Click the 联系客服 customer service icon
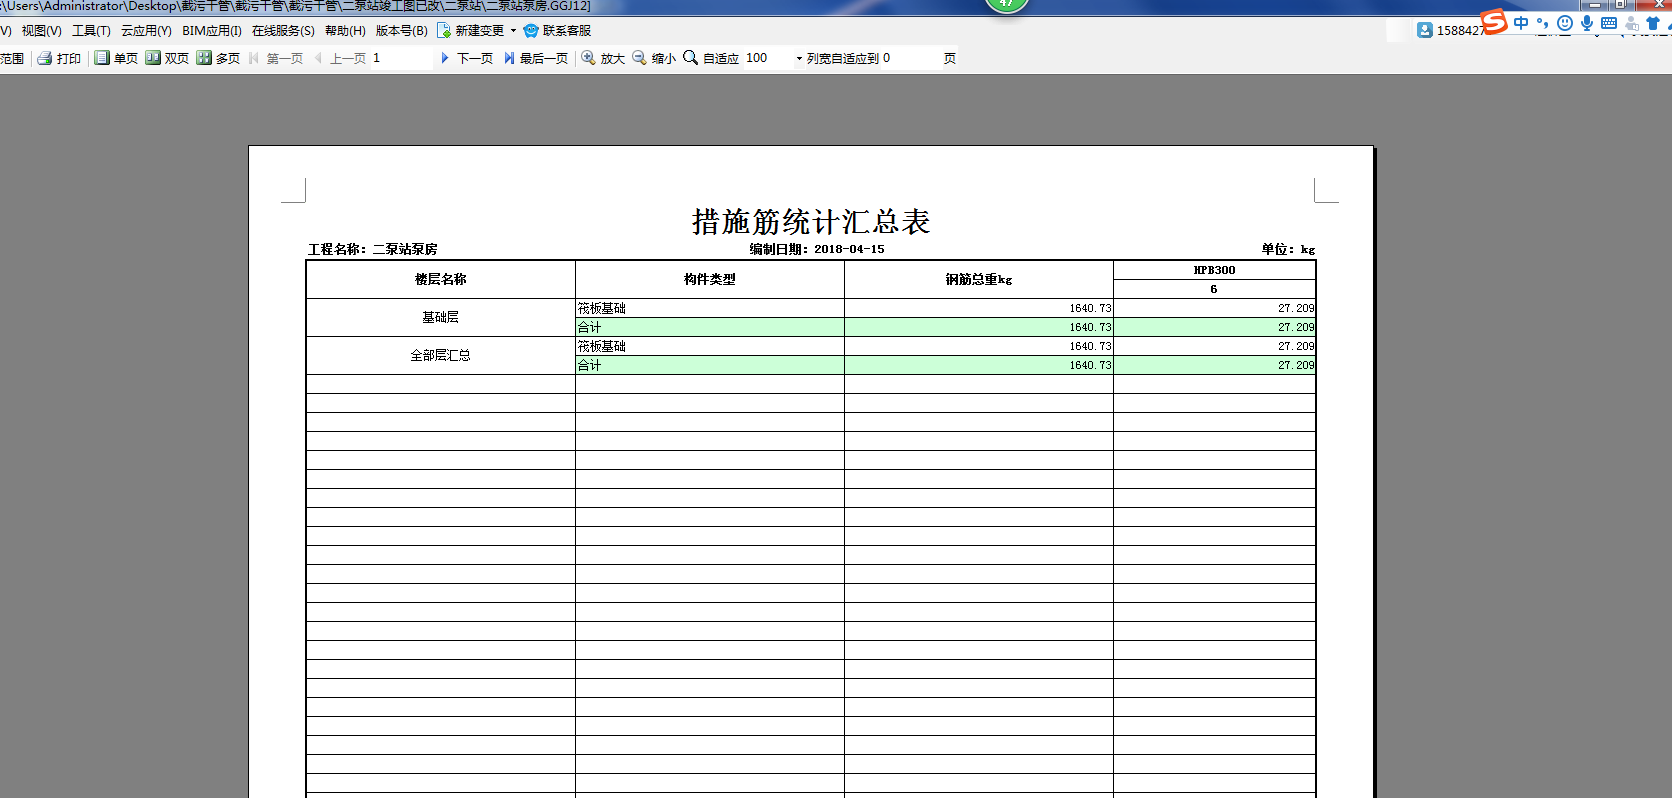Screen dimensions: 1672x798 531,31
